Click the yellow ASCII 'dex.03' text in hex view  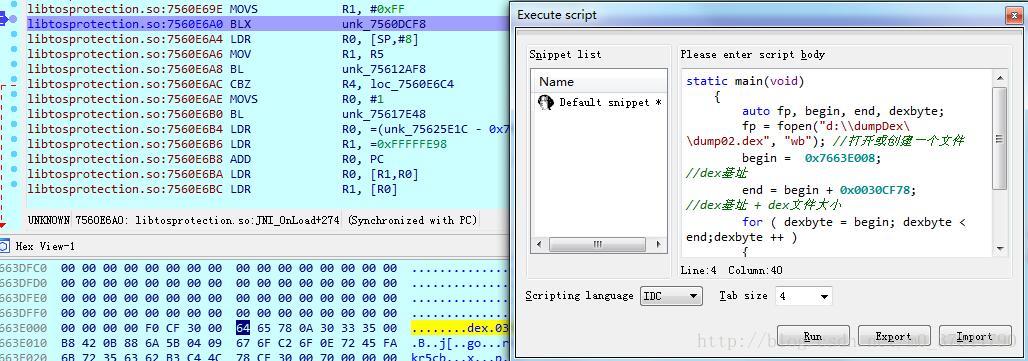487,328
